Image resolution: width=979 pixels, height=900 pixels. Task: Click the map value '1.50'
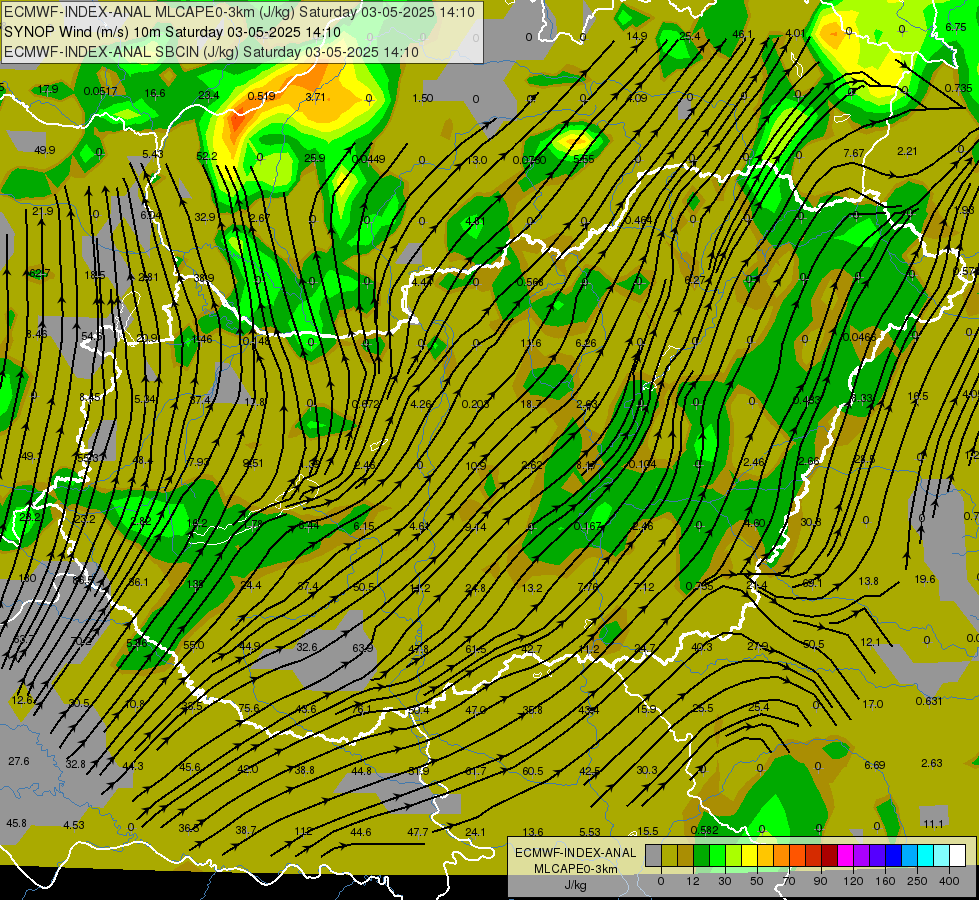coord(423,98)
